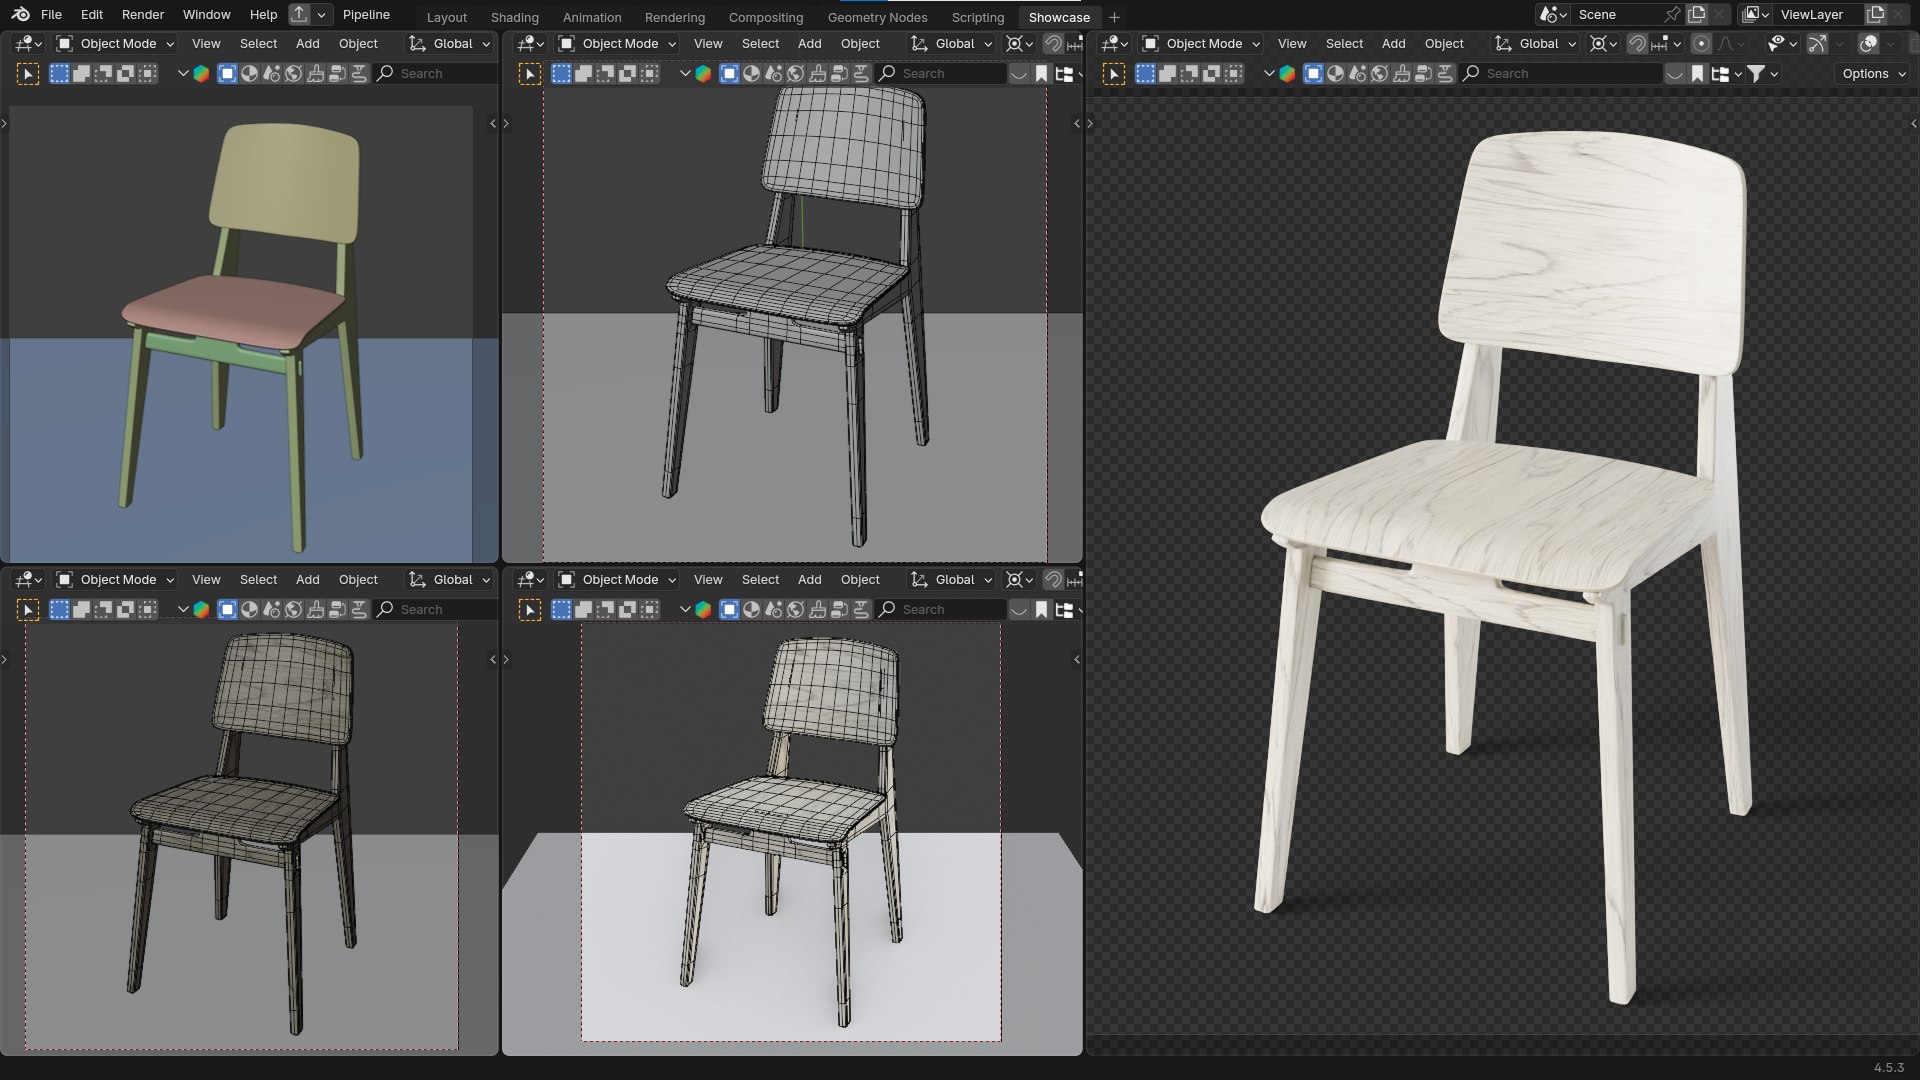Screen dimensions: 1920x1080
Task: Click extend selection mode icon in right viewport
Action: point(1167,74)
